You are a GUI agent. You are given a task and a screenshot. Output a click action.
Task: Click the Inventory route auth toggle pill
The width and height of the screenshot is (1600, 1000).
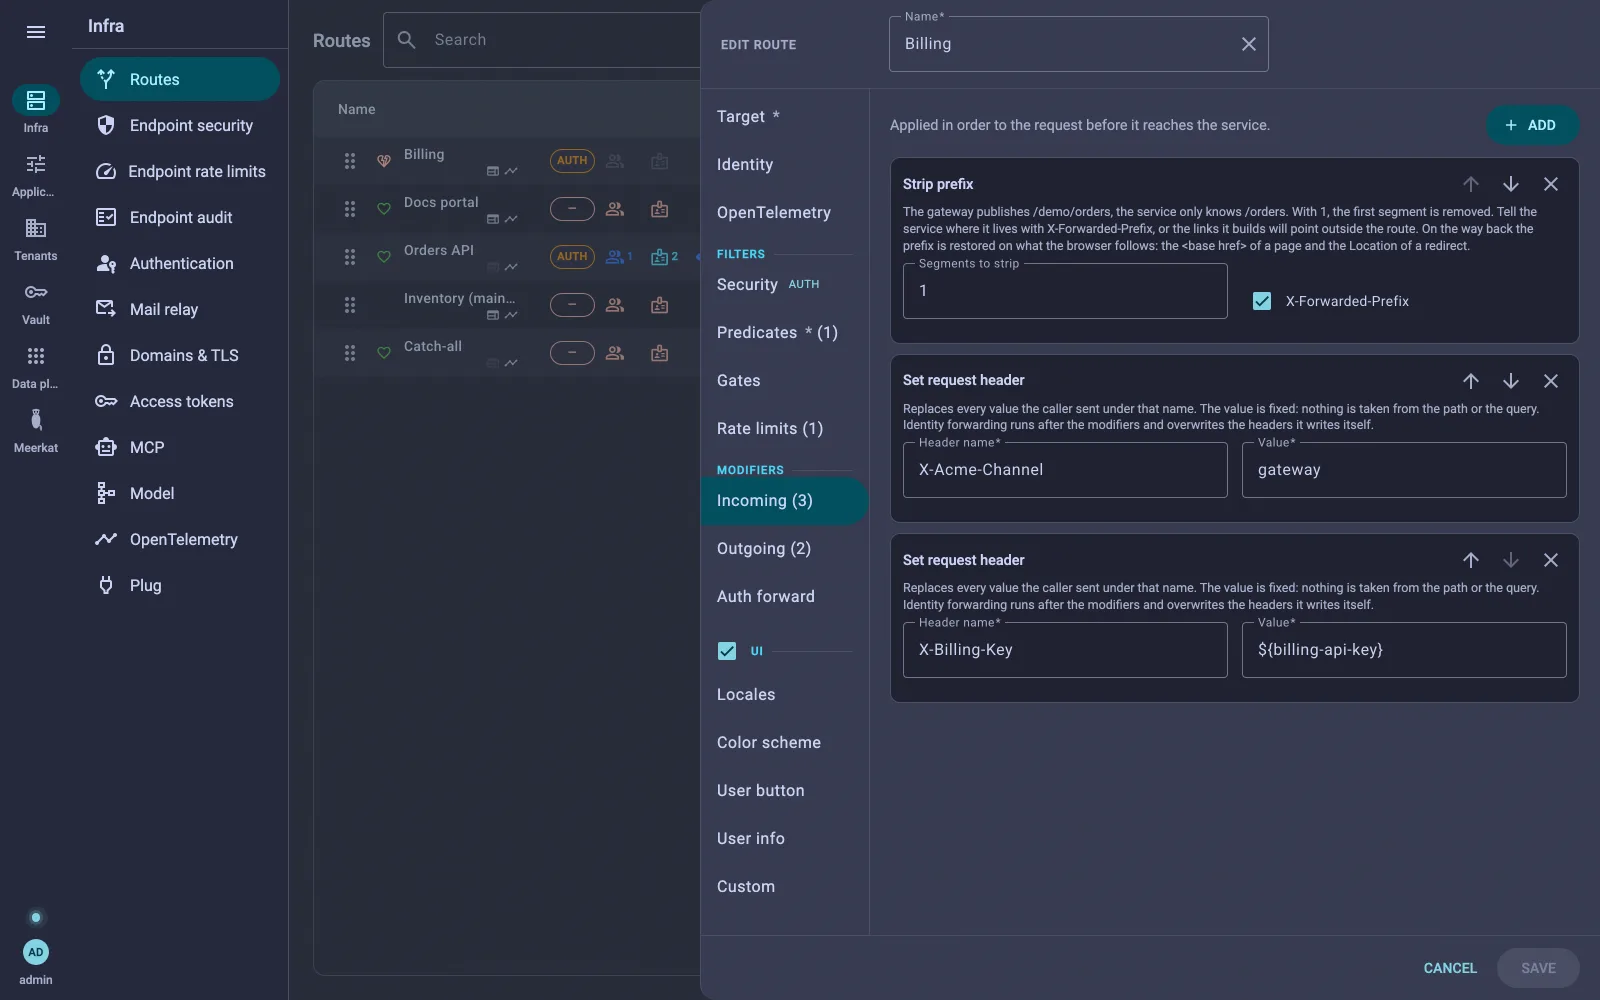tap(572, 305)
